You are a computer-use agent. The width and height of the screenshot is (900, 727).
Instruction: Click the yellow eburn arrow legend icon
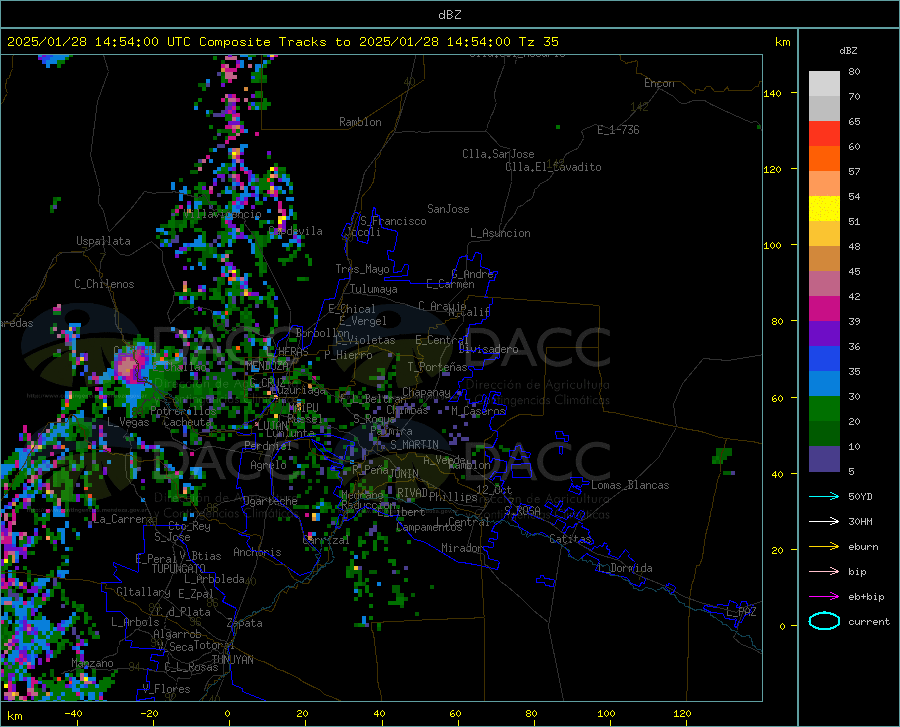pos(824,547)
